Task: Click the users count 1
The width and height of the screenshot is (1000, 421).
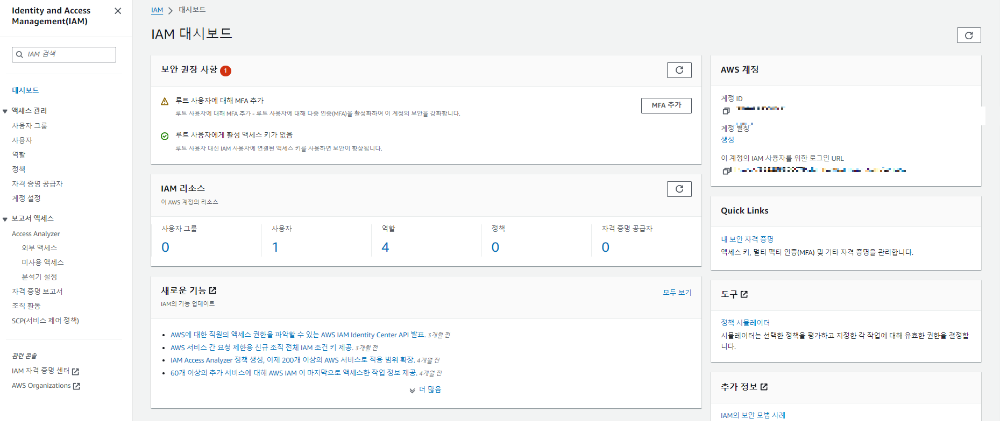Action: (x=275, y=247)
